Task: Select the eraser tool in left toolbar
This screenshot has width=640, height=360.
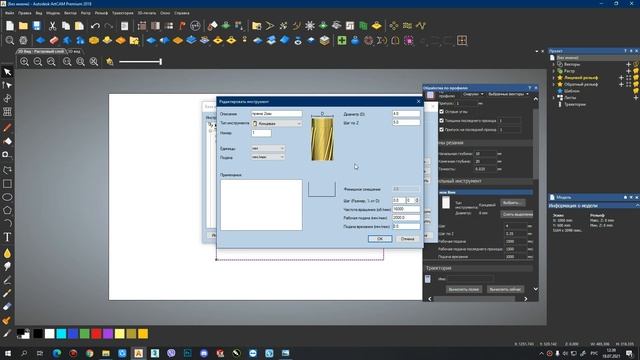Action: (7, 307)
